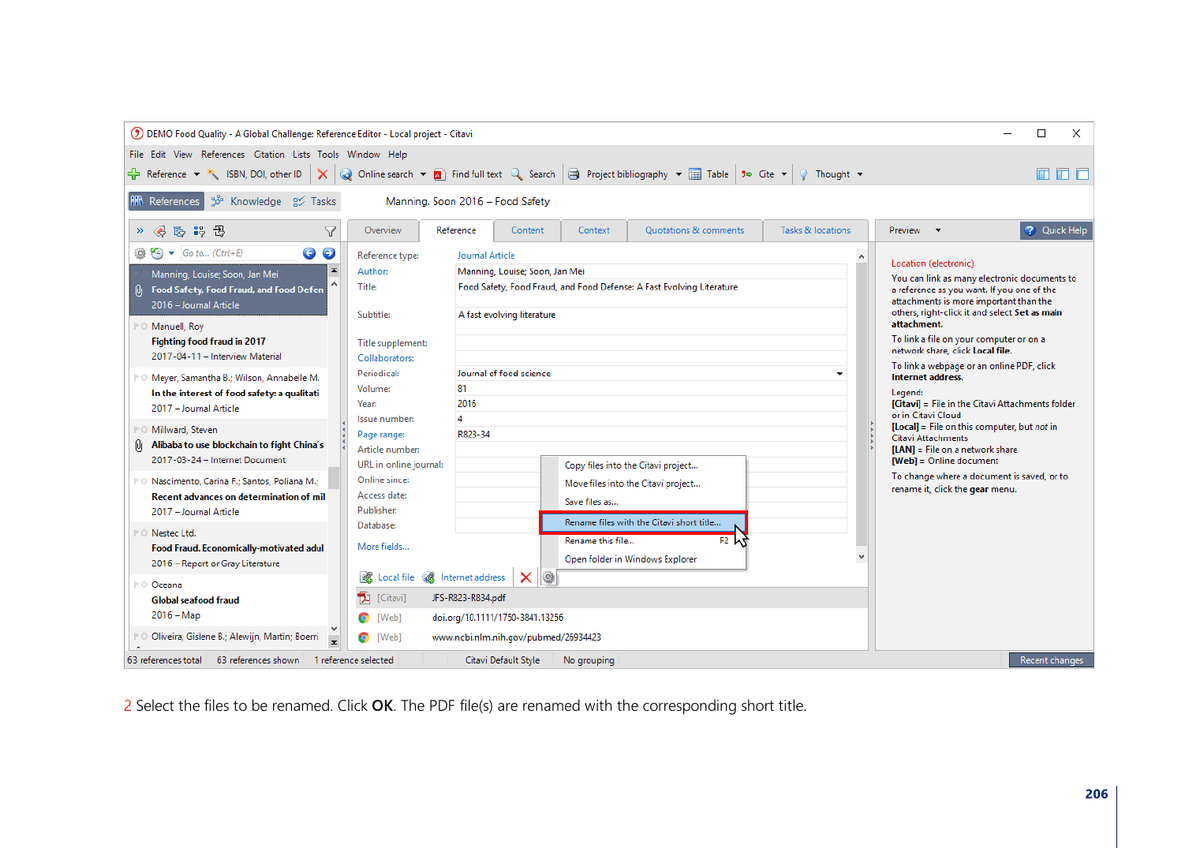Screen dimensions: 1200x848
Task: Open the Quotations & comments tab
Action: pyautogui.click(x=694, y=230)
